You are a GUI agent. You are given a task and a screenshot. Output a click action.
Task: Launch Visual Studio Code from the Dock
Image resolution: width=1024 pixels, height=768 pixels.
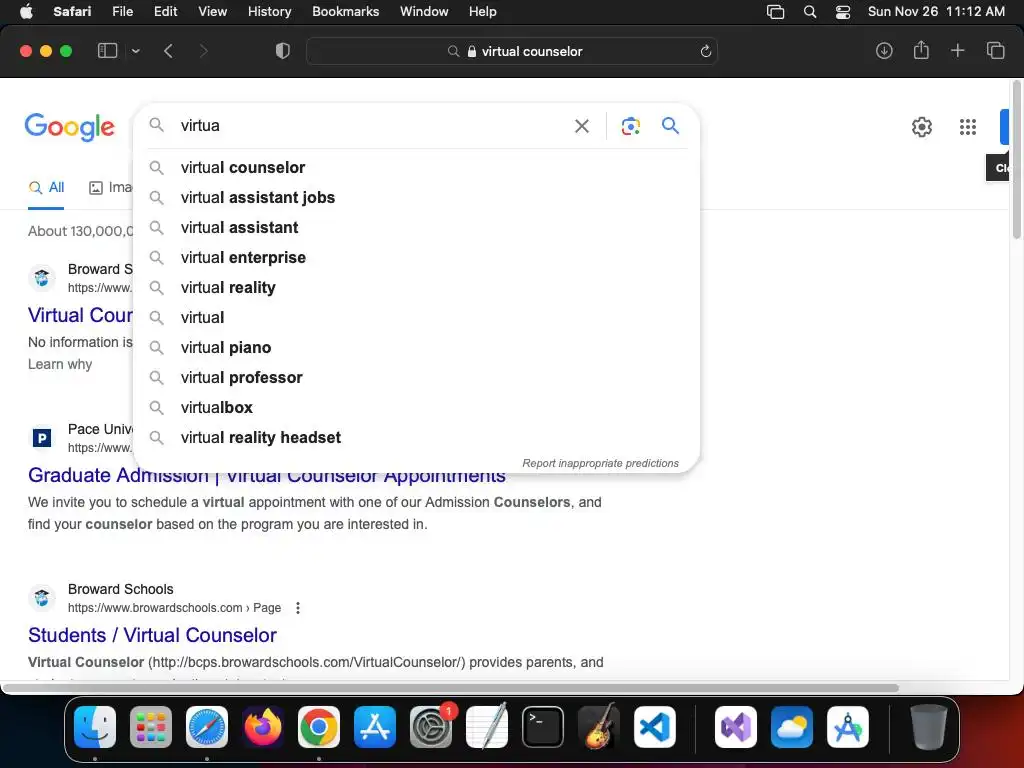(x=654, y=727)
